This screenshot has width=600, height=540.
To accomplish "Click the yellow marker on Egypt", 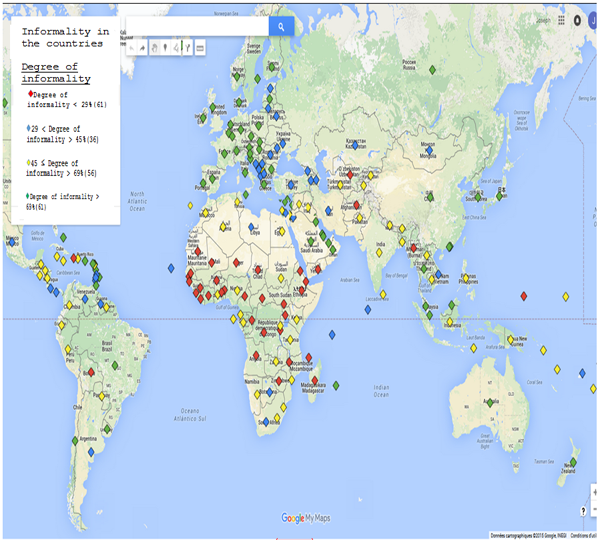I will (282, 232).
